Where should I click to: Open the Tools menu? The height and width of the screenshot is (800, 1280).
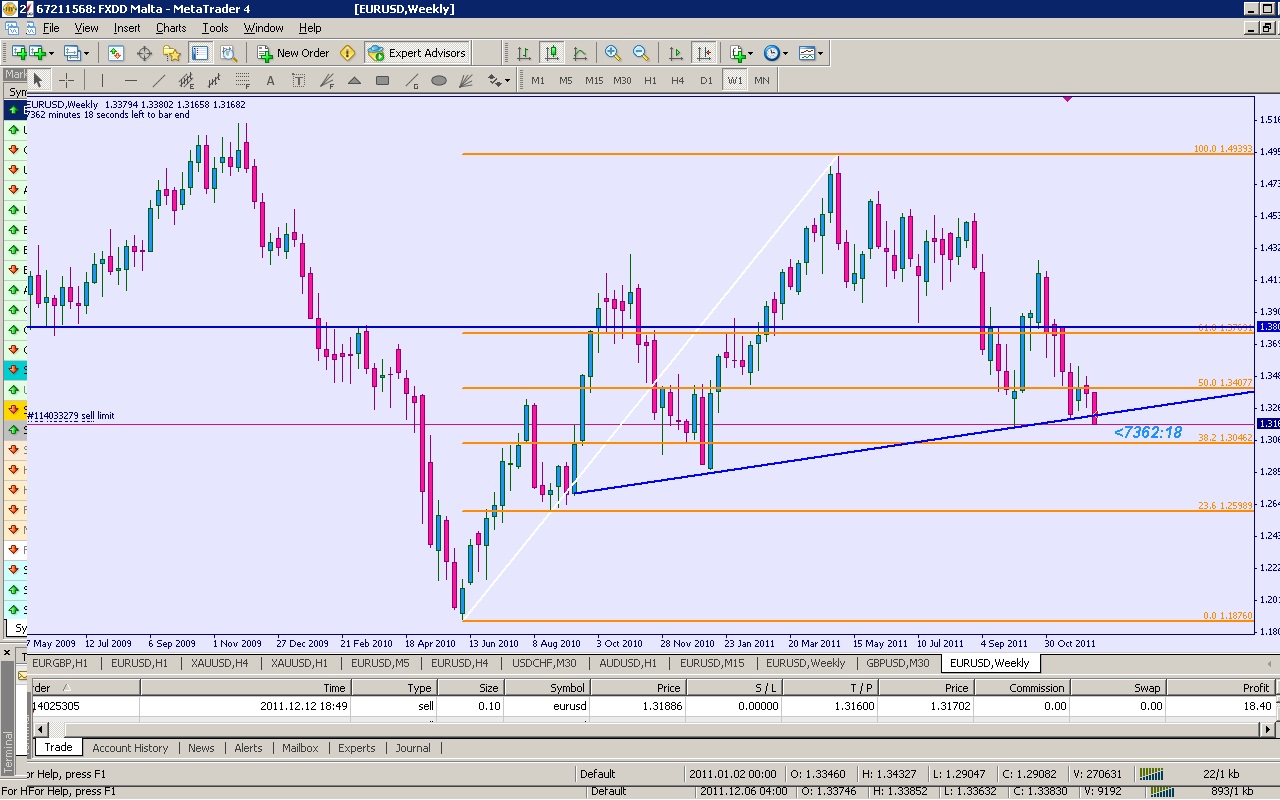(215, 28)
